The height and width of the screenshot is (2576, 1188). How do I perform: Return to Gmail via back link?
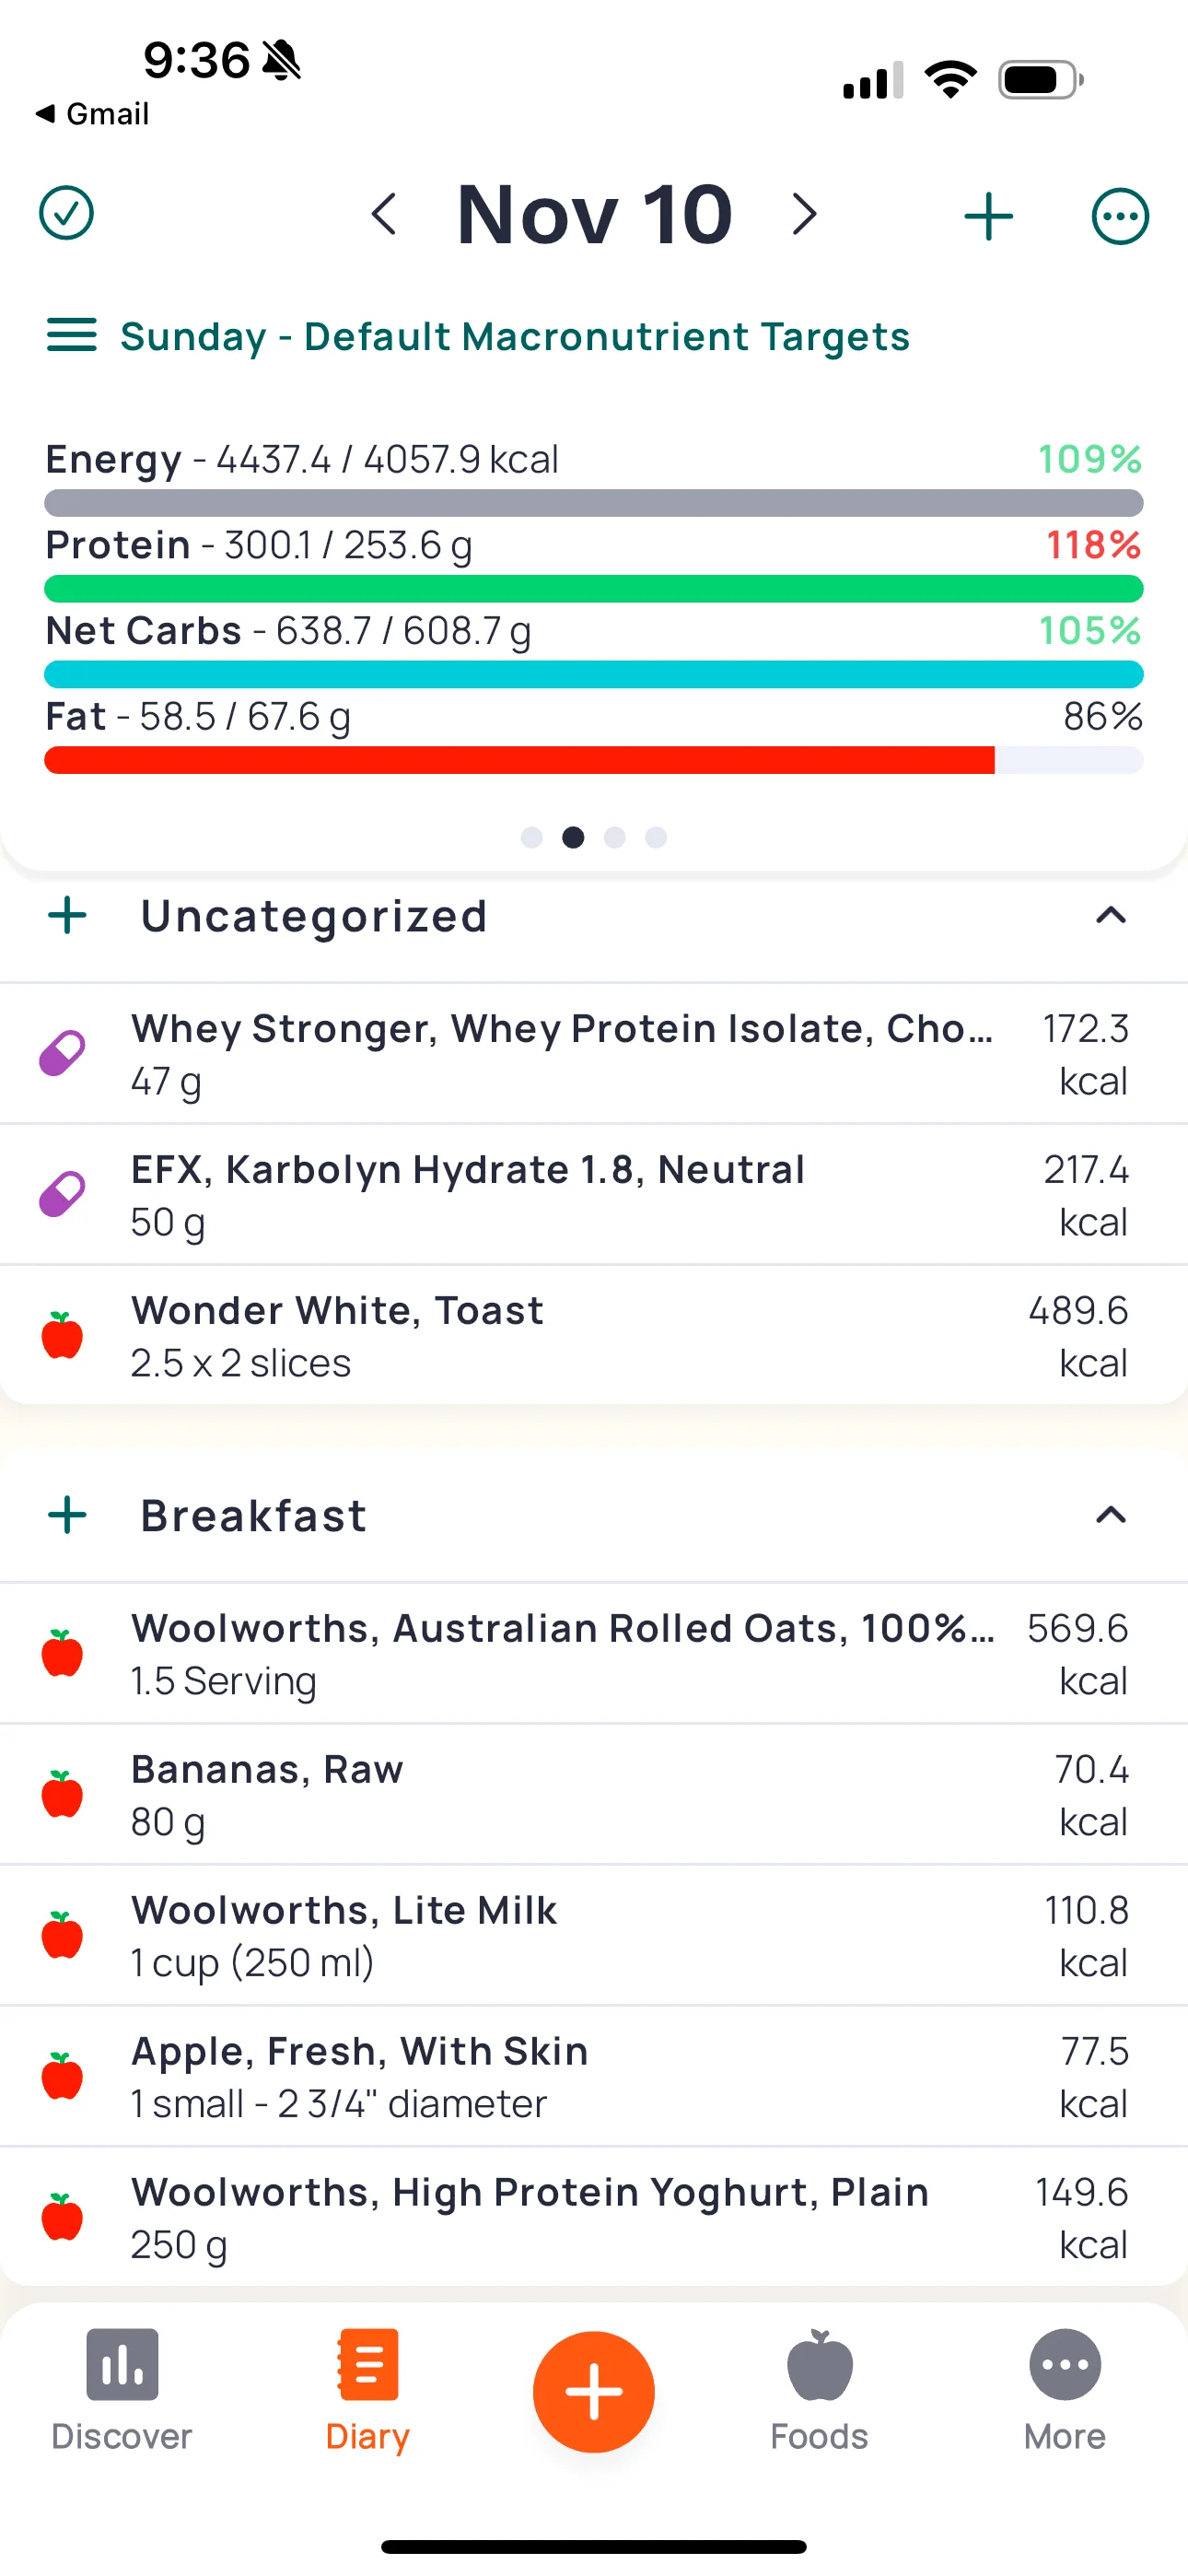[92, 114]
